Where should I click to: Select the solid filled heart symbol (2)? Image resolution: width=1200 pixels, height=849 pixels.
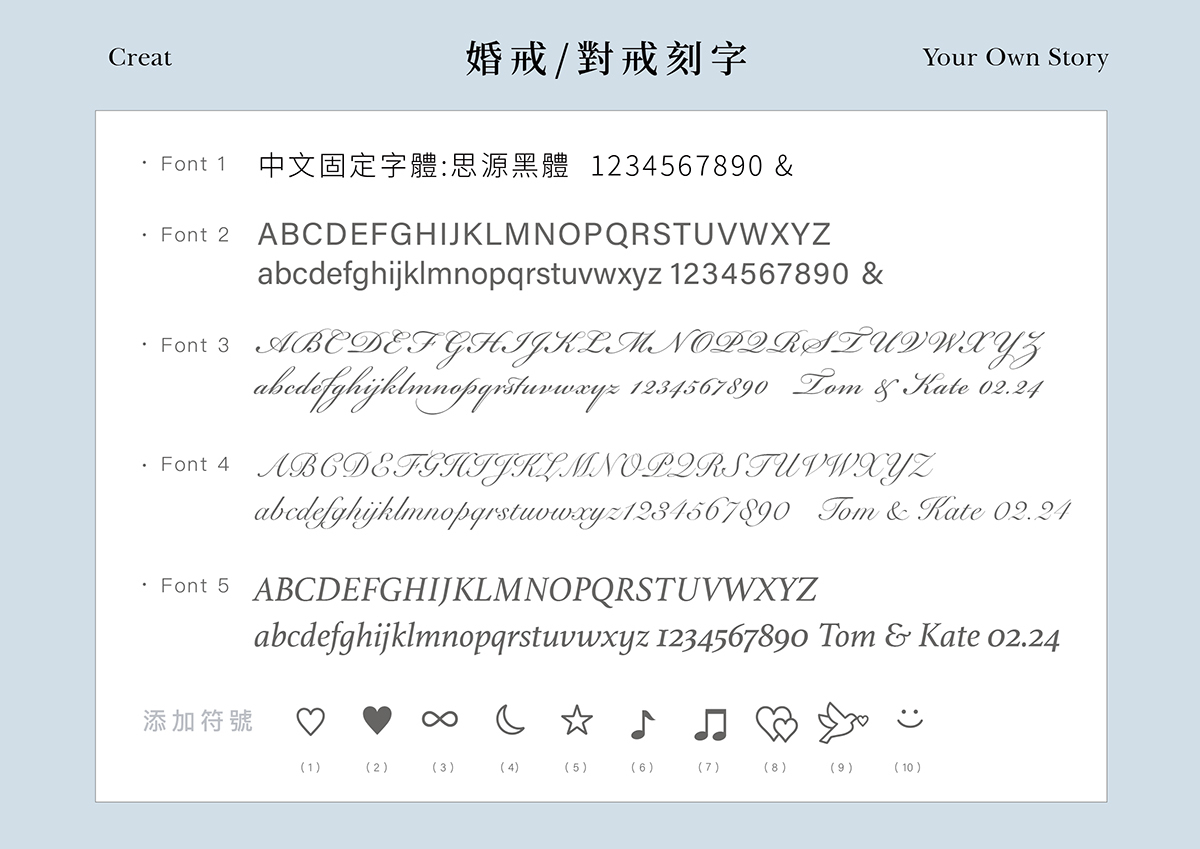pyautogui.click(x=377, y=720)
